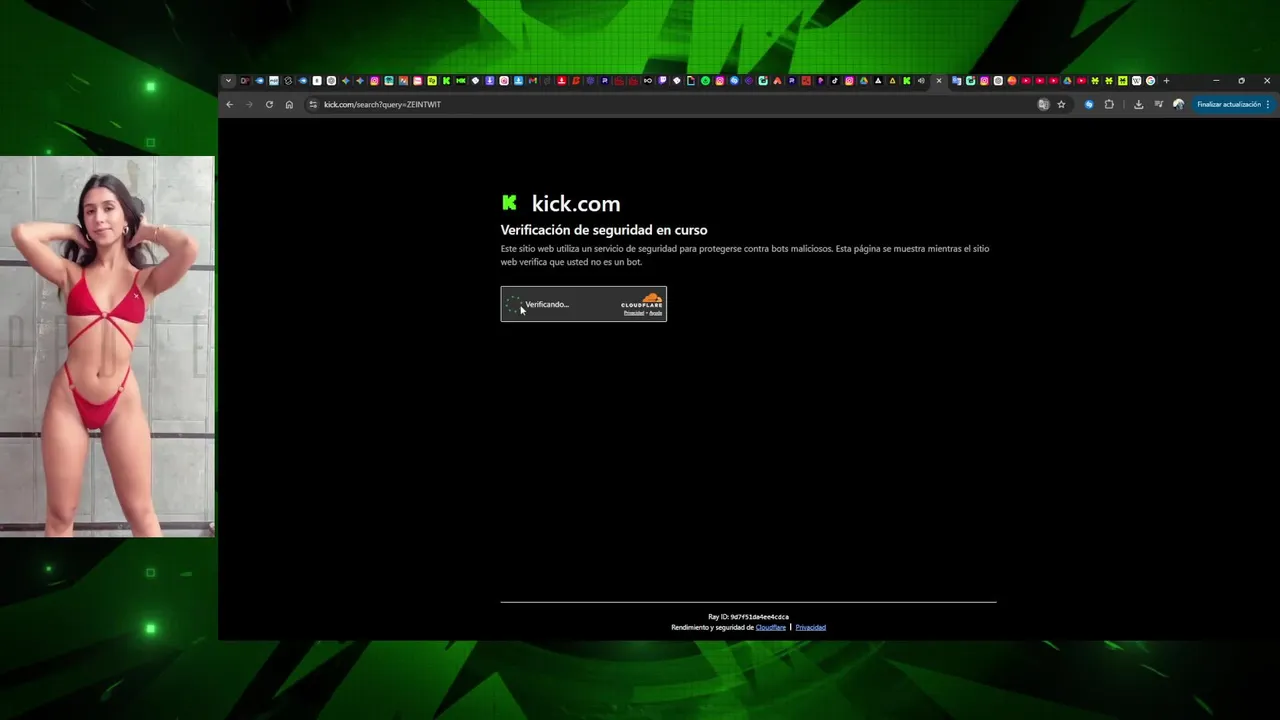Reload the kick.com page

269,104
